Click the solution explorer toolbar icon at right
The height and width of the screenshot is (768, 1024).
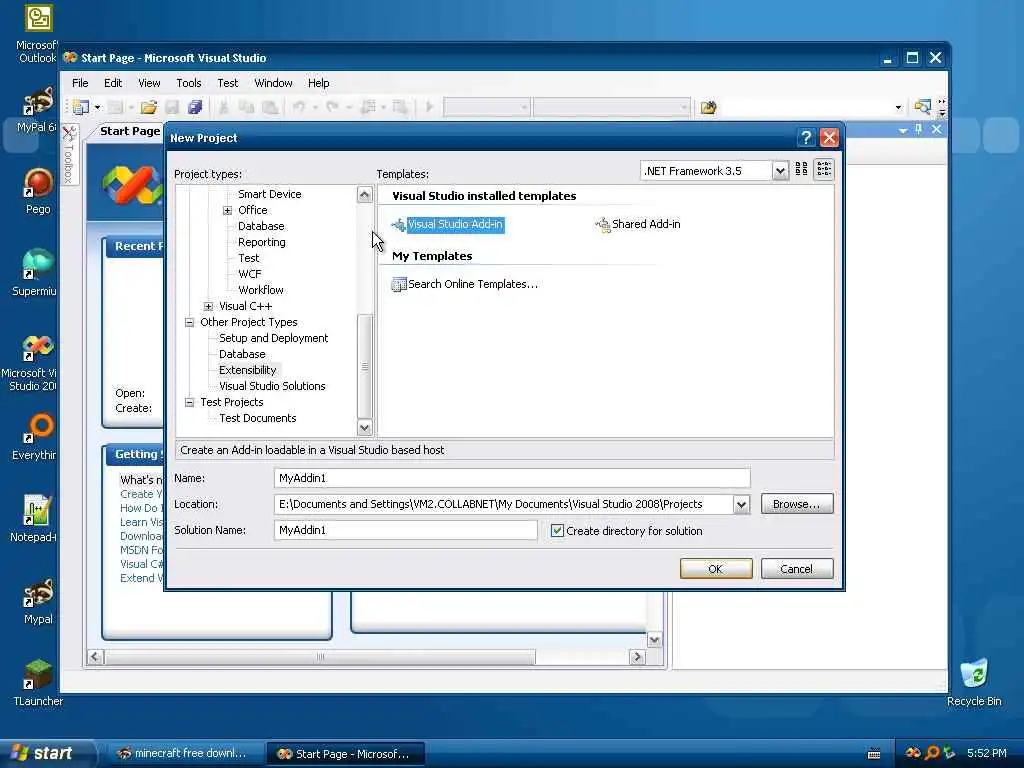922,106
